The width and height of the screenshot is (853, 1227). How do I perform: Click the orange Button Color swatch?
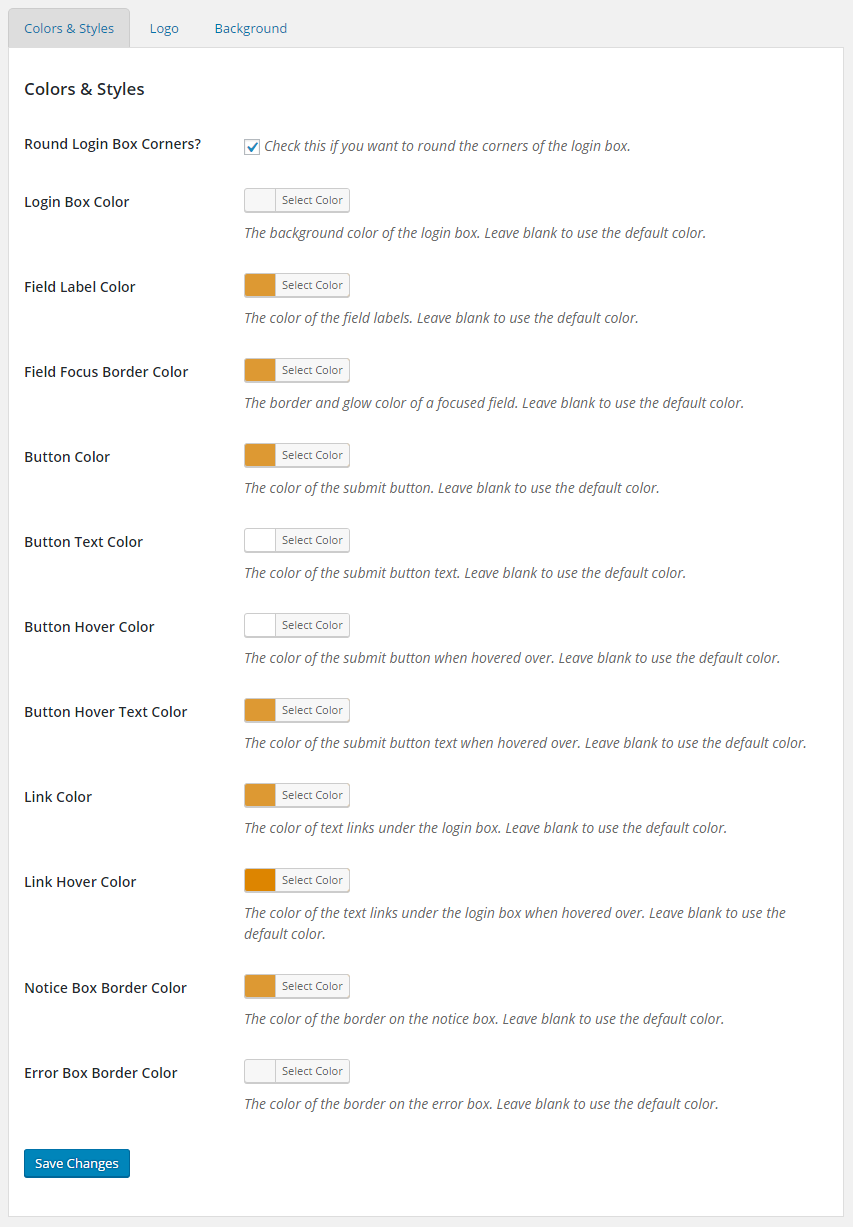coord(259,455)
